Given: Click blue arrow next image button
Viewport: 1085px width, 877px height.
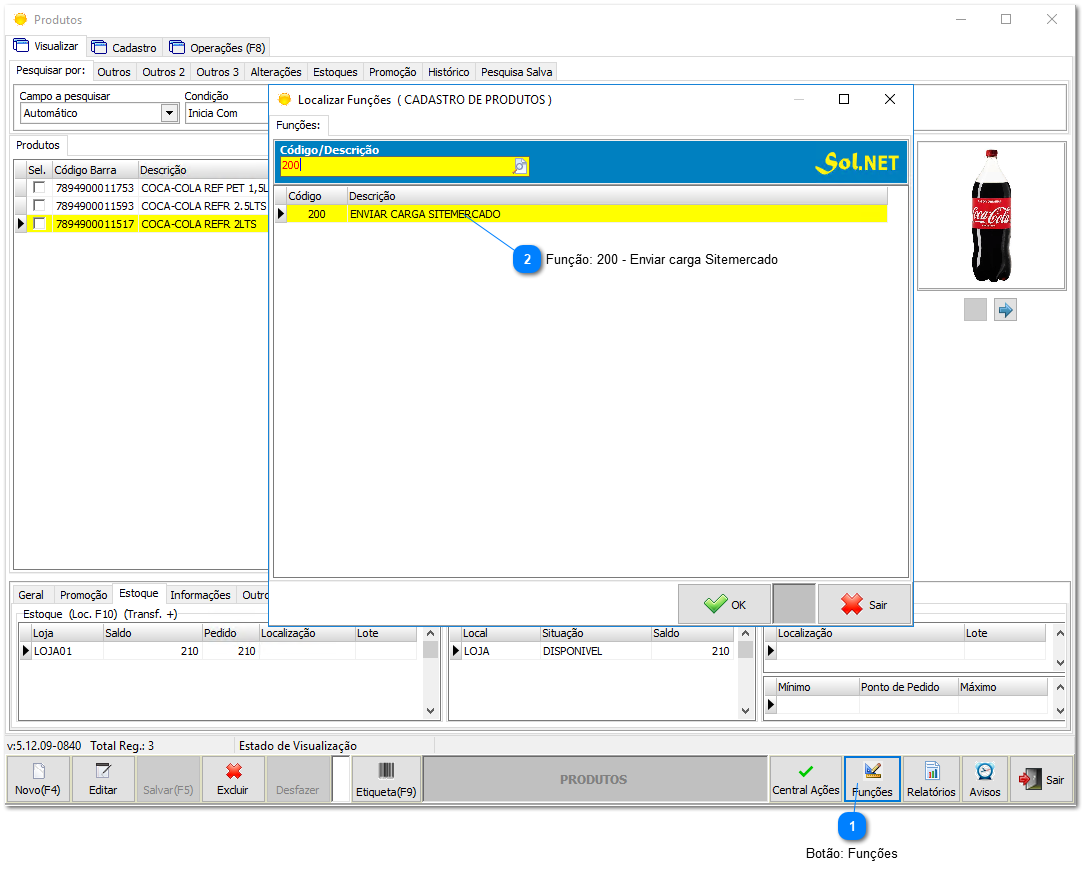Looking at the screenshot, I should click(1005, 310).
